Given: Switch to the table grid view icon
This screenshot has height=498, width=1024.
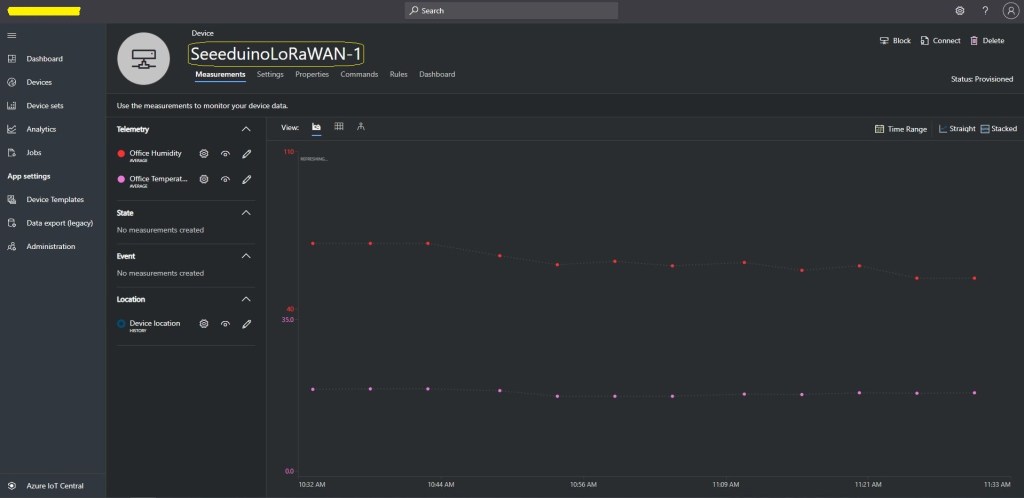Looking at the screenshot, I should pos(339,127).
